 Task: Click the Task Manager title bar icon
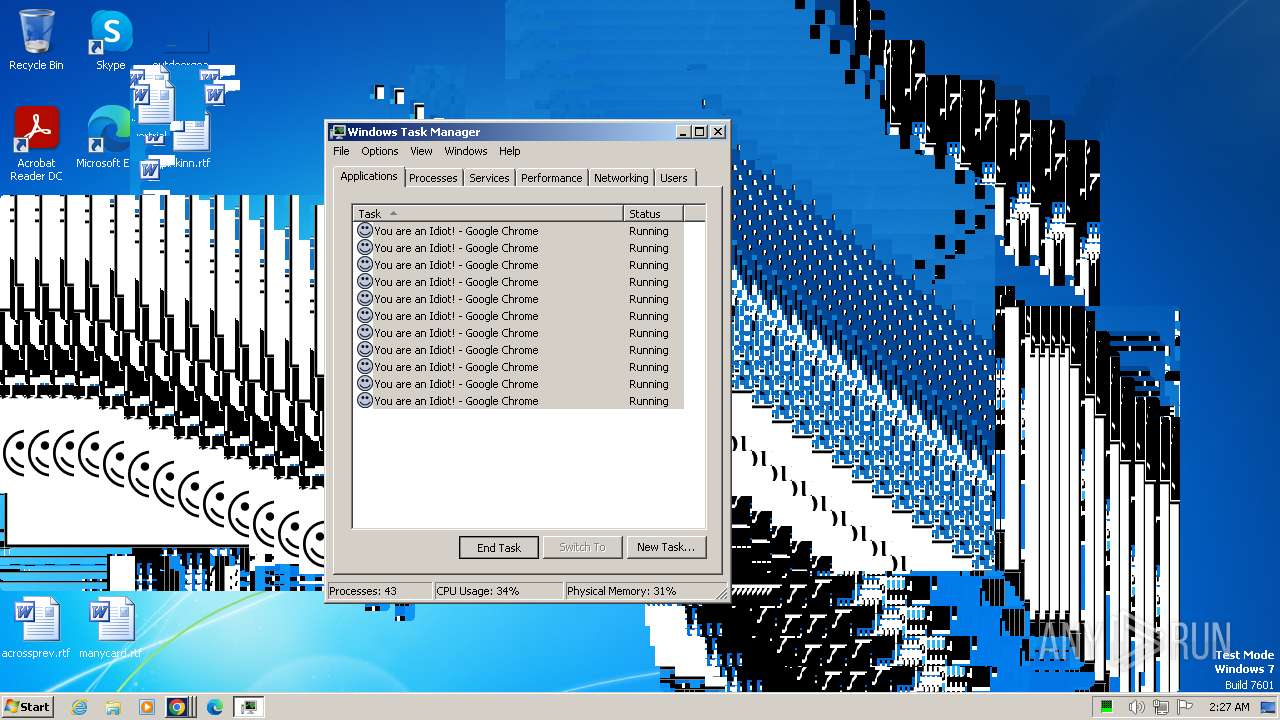pyautogui.click(x=338, y=132)
